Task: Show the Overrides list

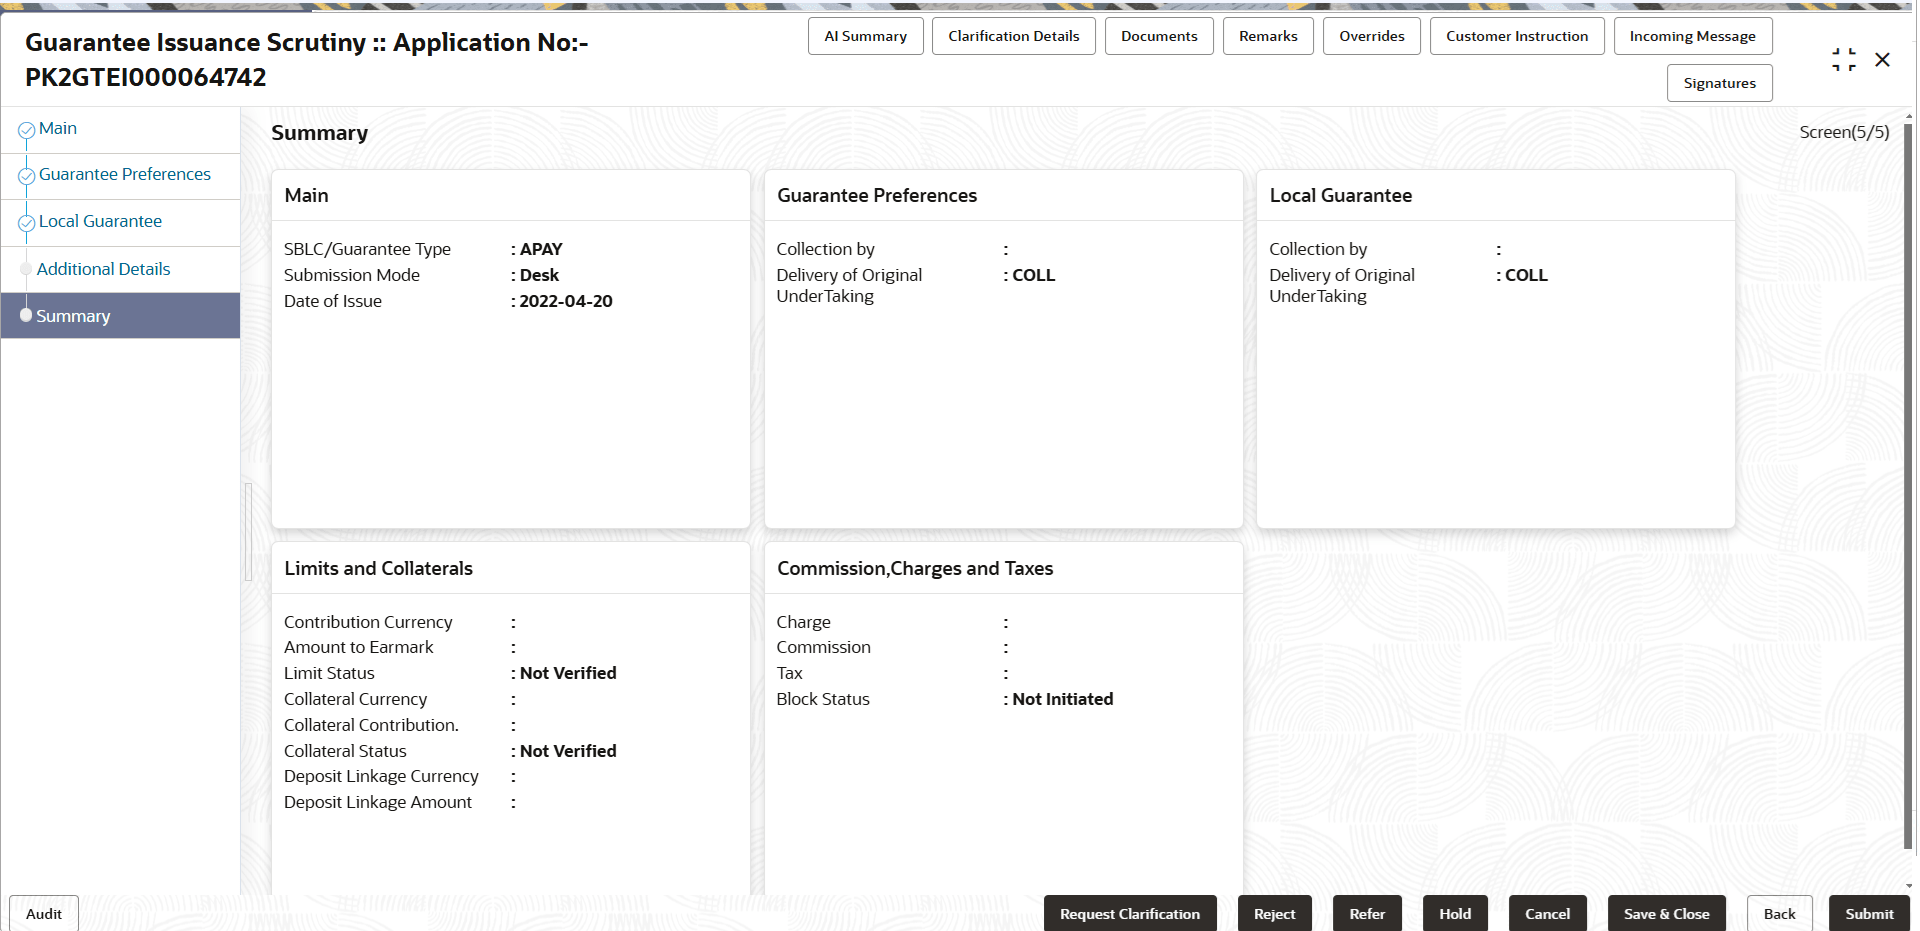Action: 1372,36
